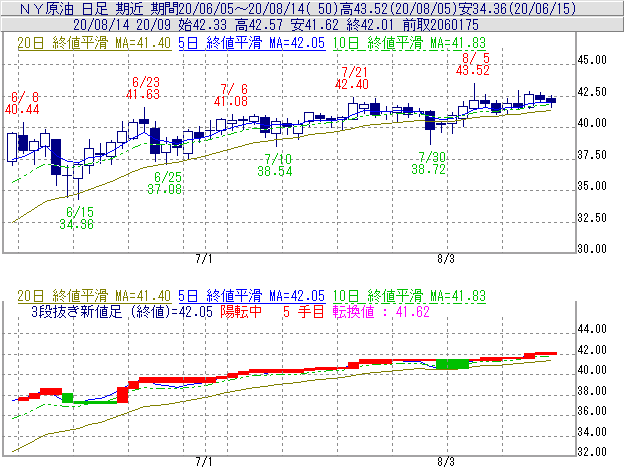
Task: Click the 7/1 date label under upper chart
Action: pyautogui.click(x=204, y=259)
